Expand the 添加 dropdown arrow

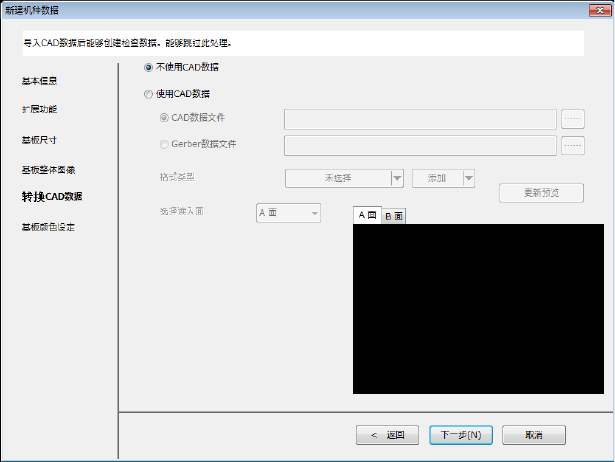click(x=469, y=178)
